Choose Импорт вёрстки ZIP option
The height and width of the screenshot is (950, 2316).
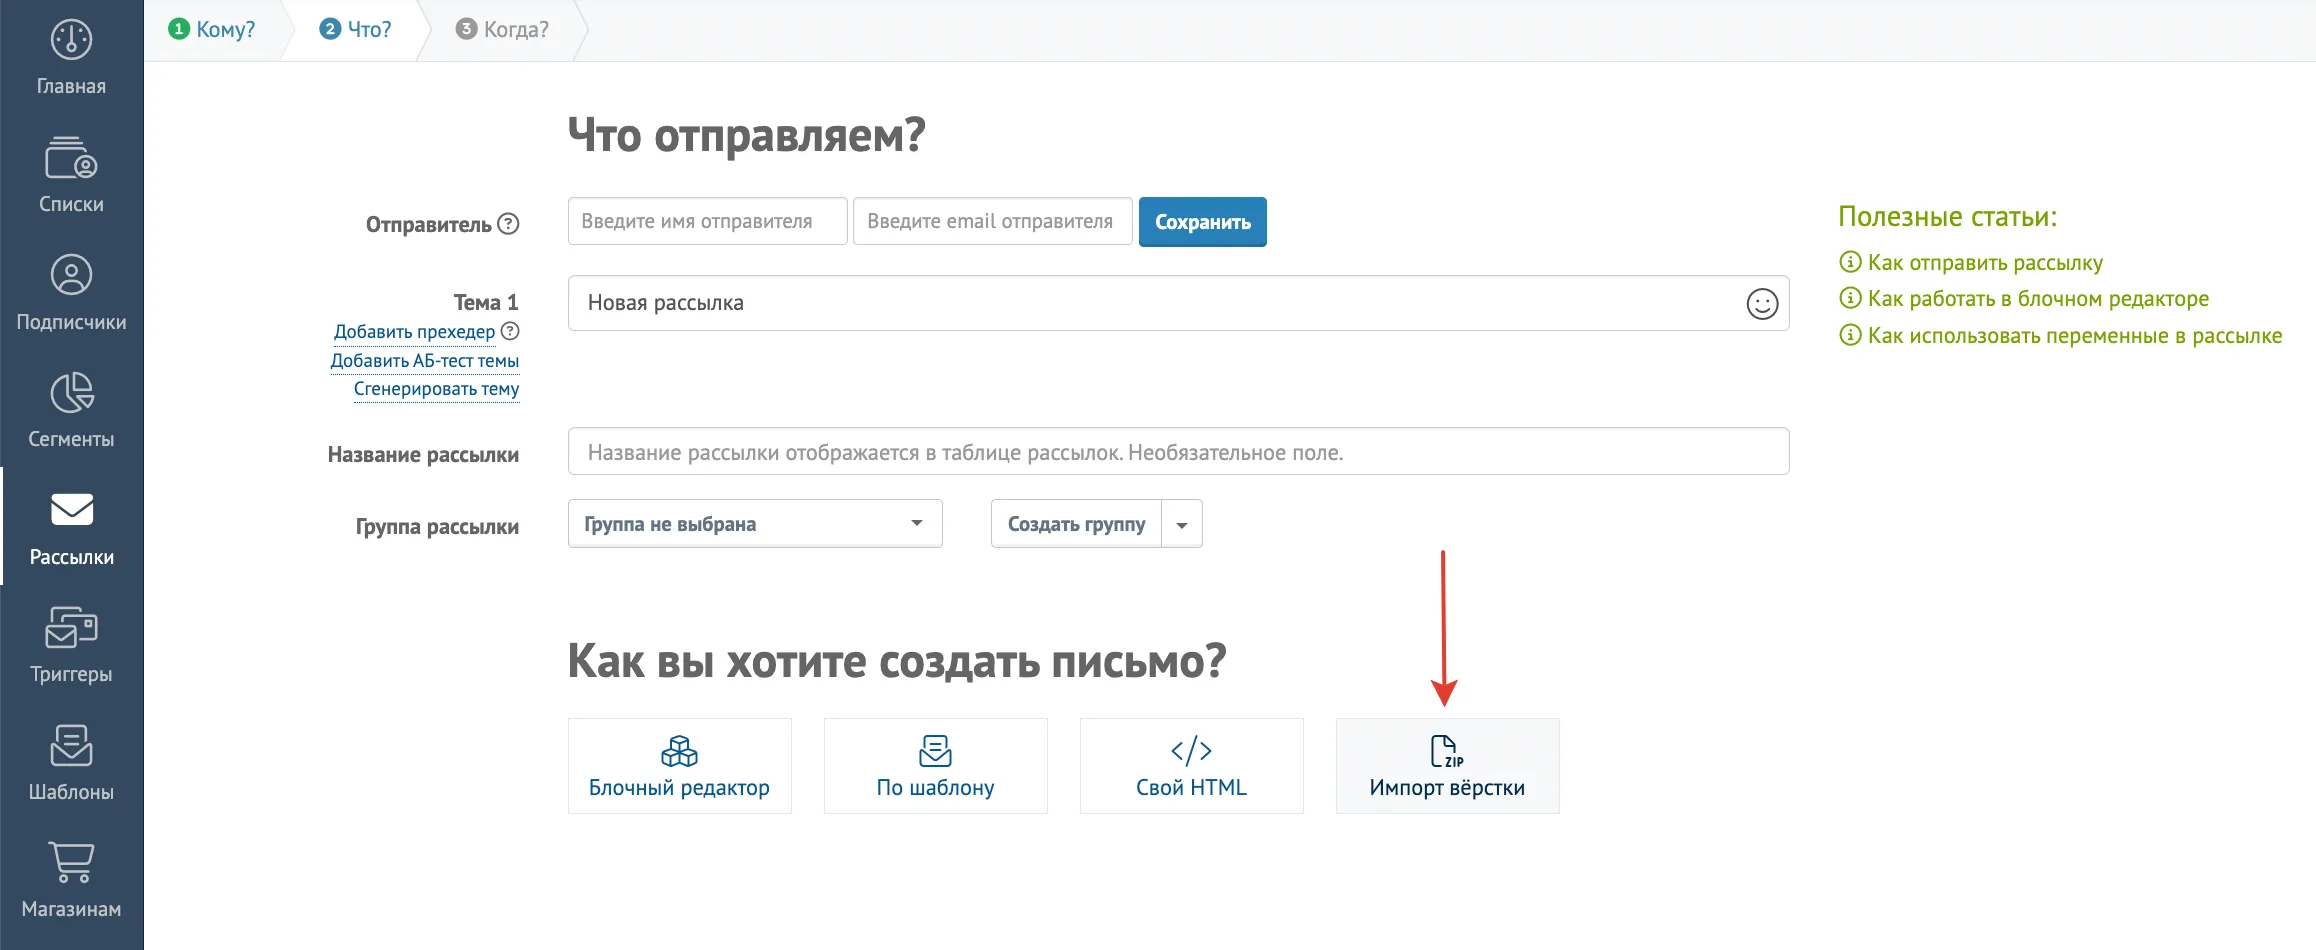coord(1447,766)
